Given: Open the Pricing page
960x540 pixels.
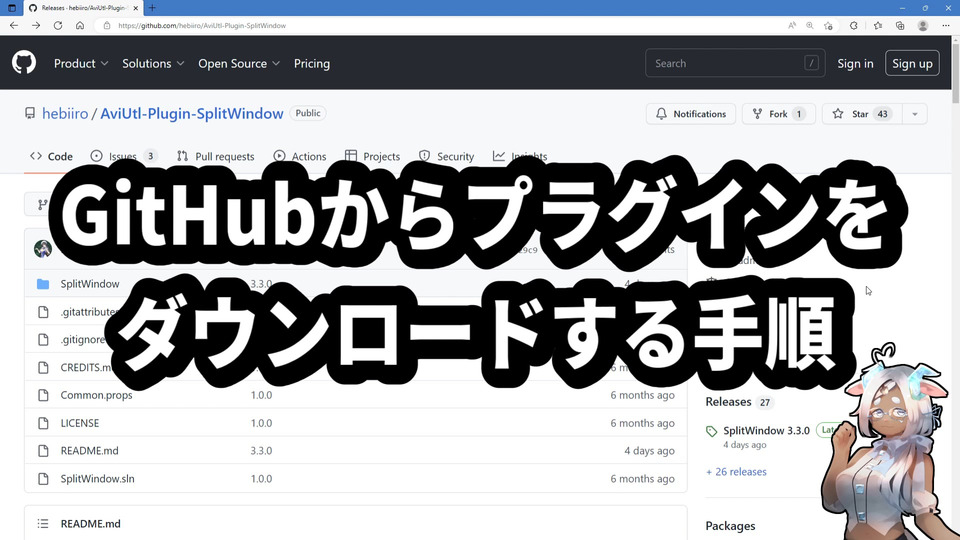Looking at the screenshot, I should (312, 64).
